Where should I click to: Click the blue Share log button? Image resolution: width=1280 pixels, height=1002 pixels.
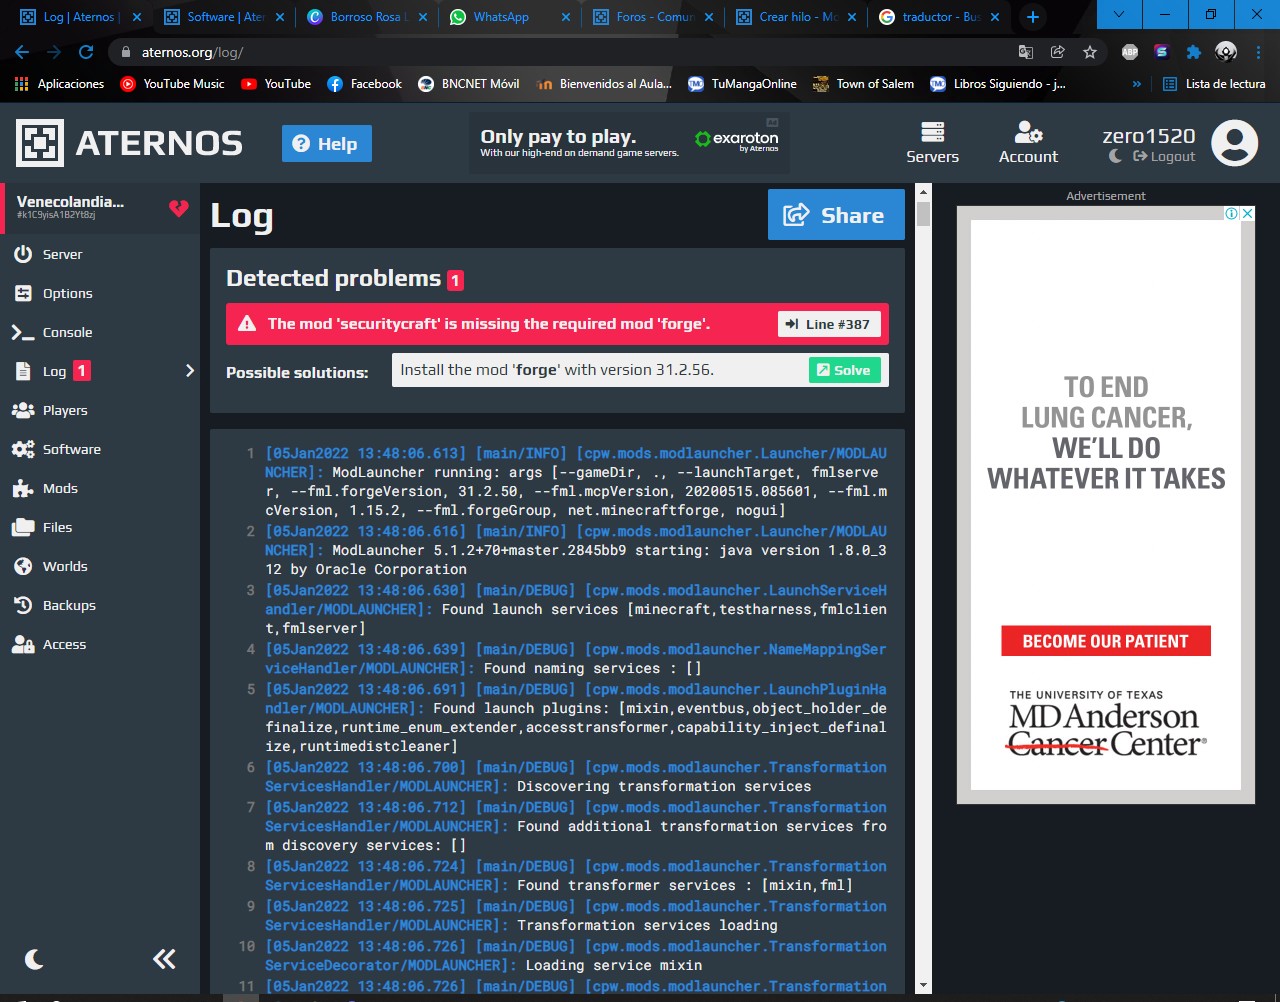tap(836, 215)
